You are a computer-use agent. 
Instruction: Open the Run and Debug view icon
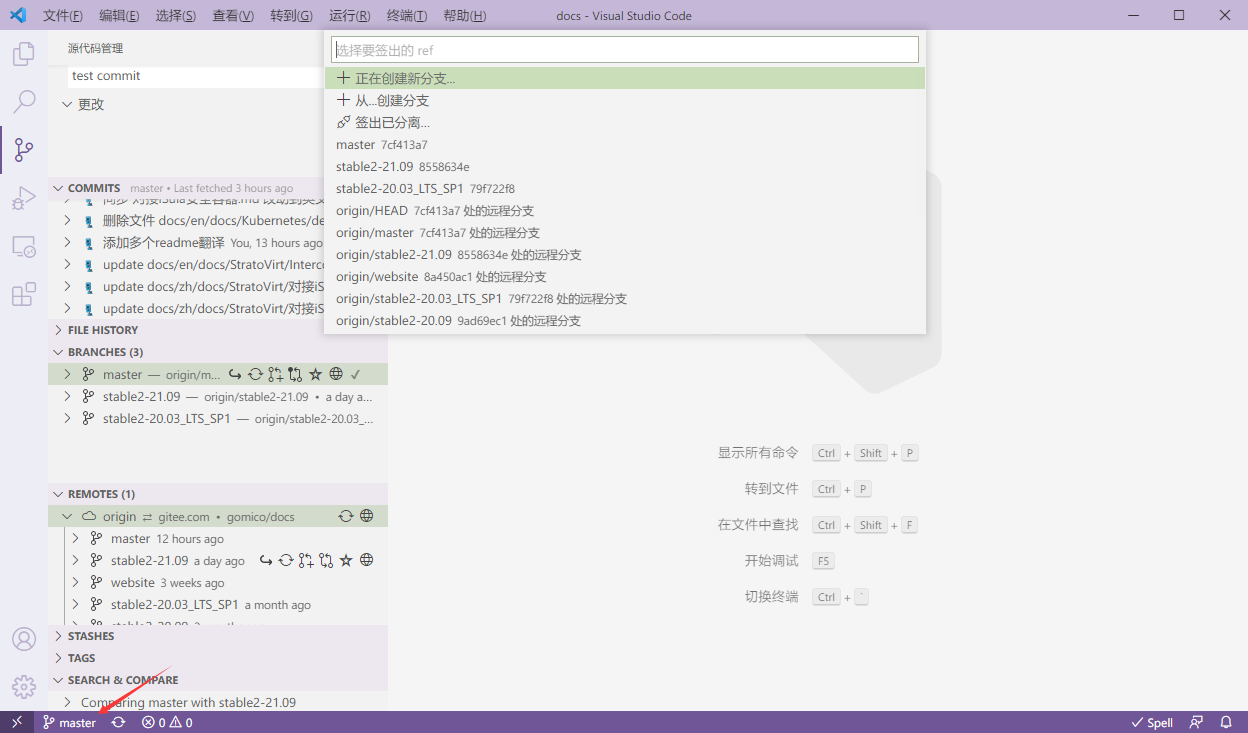click(23, 198)
